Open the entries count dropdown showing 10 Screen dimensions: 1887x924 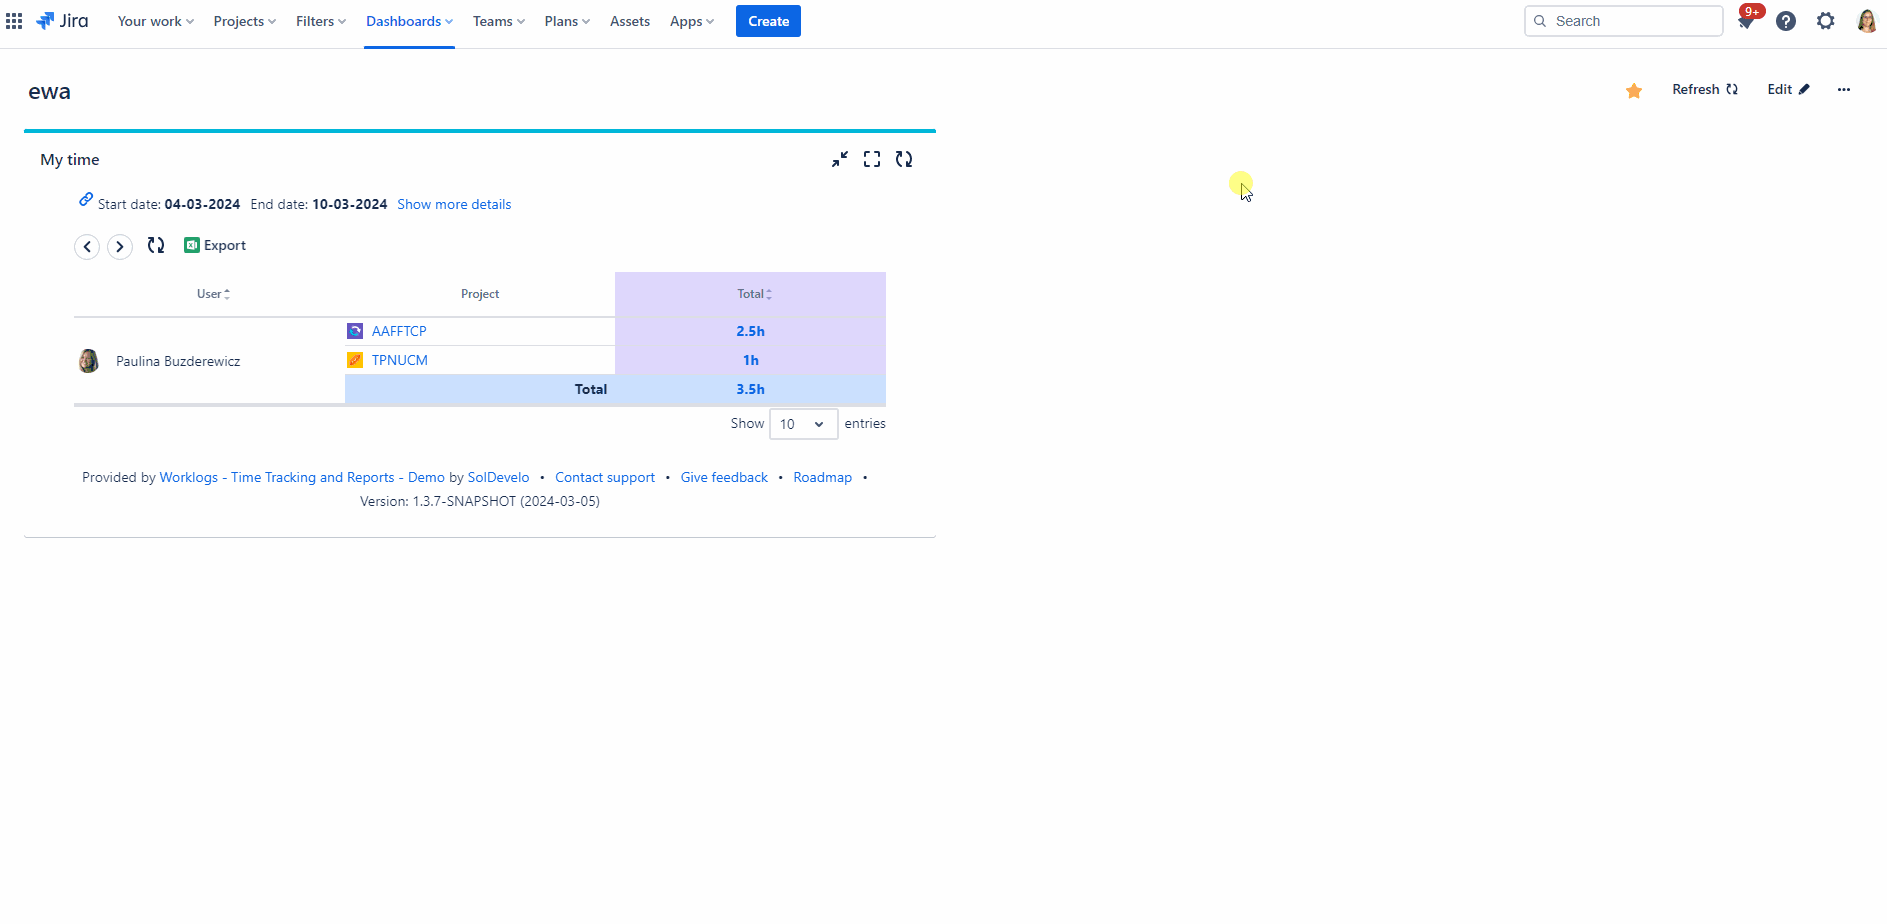(802, 423)
